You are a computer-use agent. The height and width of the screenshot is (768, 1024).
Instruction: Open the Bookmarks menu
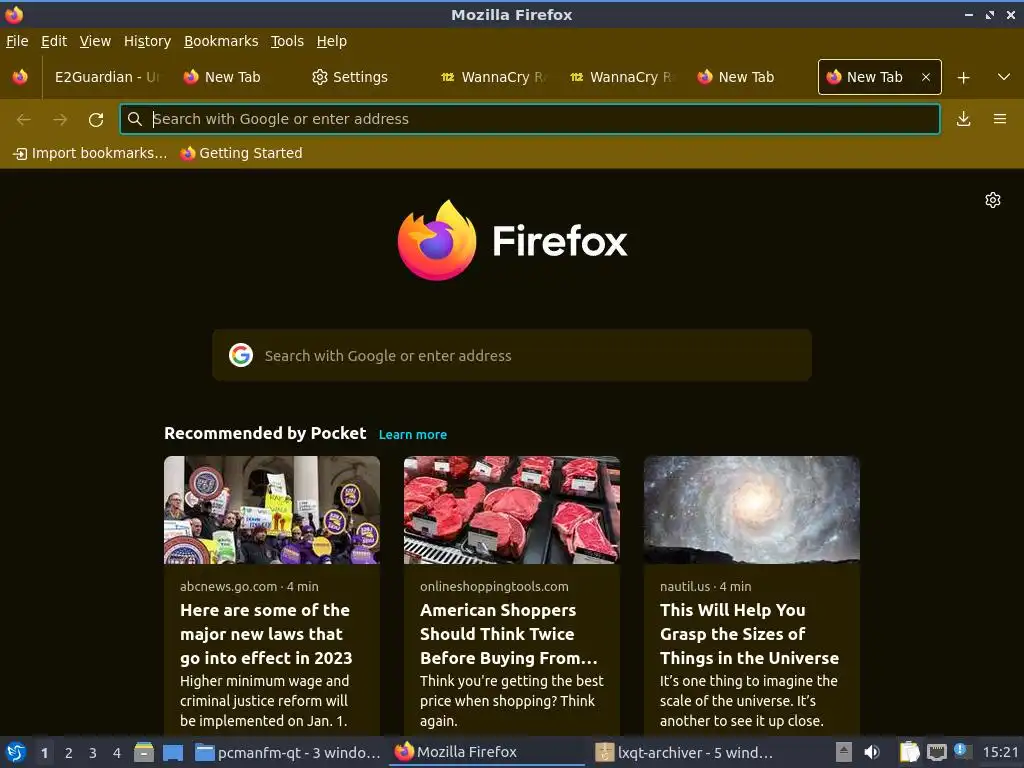221,41
